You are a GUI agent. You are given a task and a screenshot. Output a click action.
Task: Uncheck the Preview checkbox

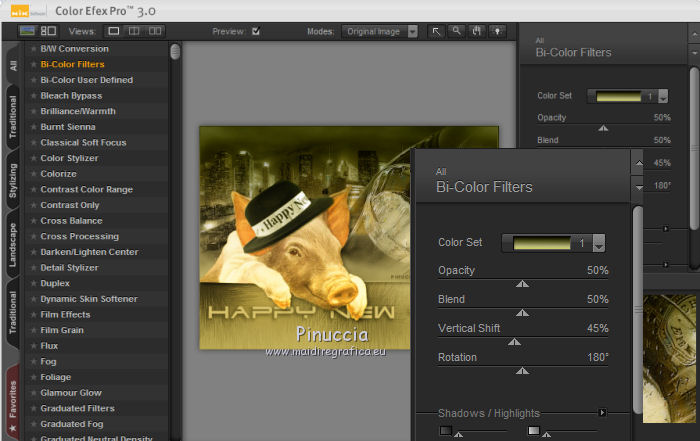pyautogui.click(x=256, y=31)
